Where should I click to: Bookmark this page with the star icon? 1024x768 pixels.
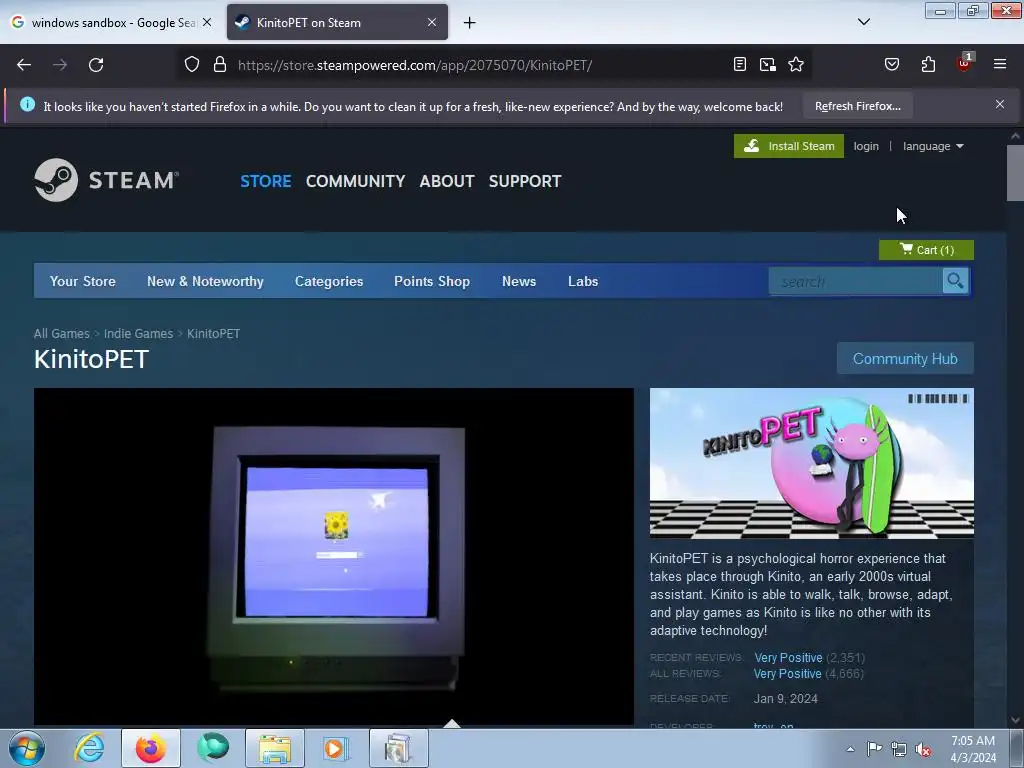pos(796,65)
